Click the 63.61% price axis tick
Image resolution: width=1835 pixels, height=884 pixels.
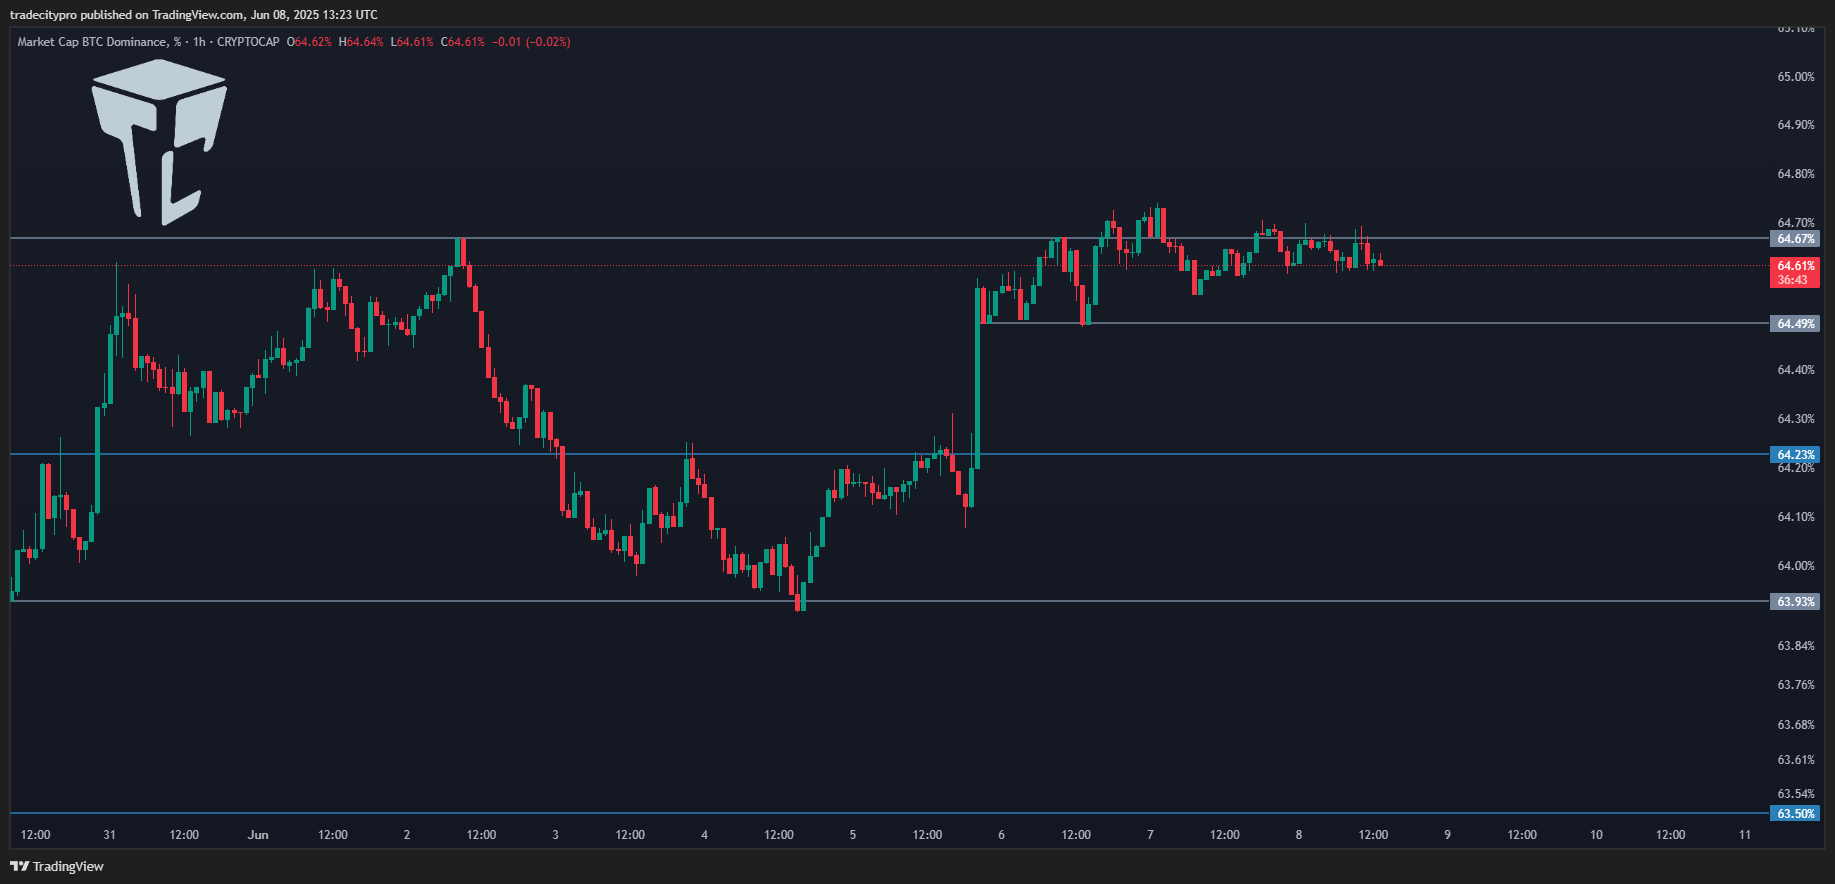[x=1796, y=760]
